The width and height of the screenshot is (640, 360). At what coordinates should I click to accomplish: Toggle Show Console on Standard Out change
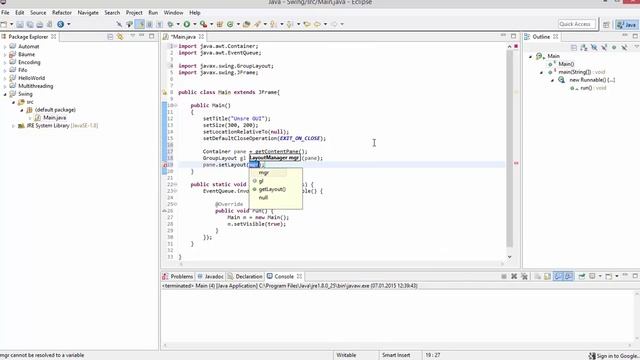(x=558, y=276)
